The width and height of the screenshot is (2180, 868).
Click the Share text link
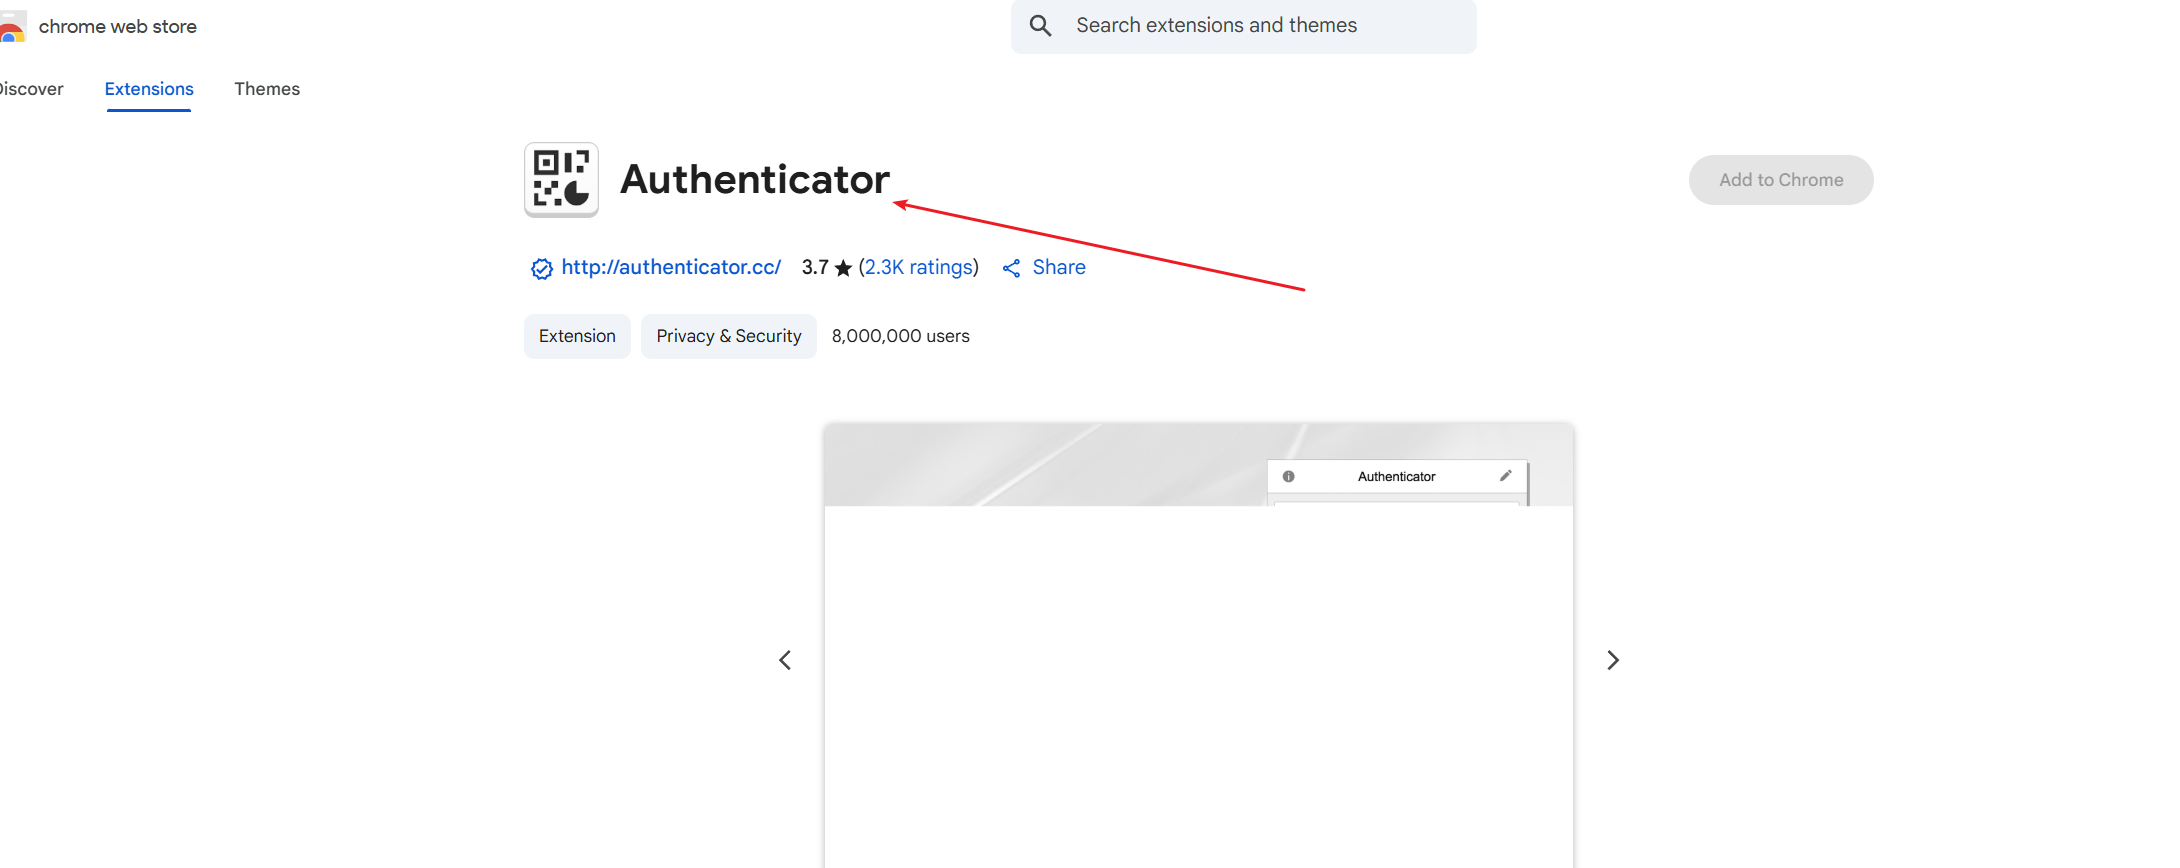click(1059, 267)
